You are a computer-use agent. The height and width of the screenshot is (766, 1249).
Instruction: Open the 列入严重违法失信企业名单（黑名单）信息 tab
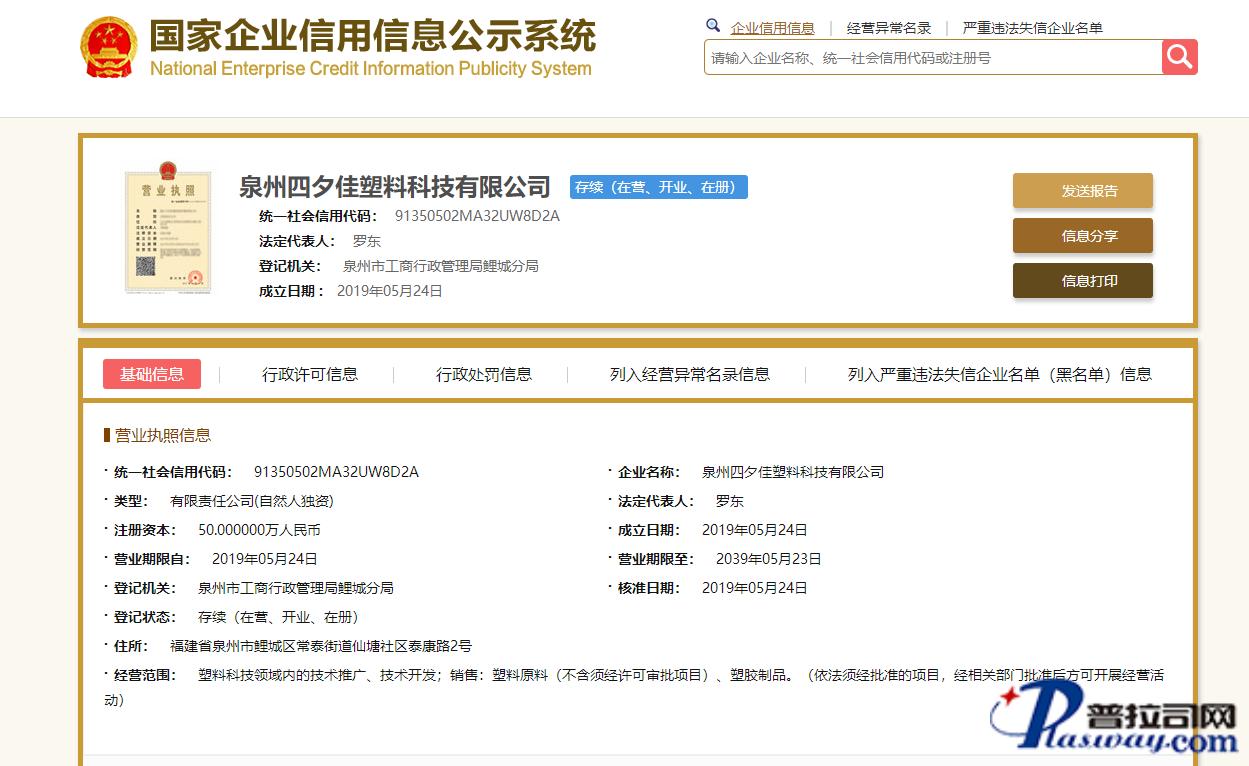click(999, 374)
